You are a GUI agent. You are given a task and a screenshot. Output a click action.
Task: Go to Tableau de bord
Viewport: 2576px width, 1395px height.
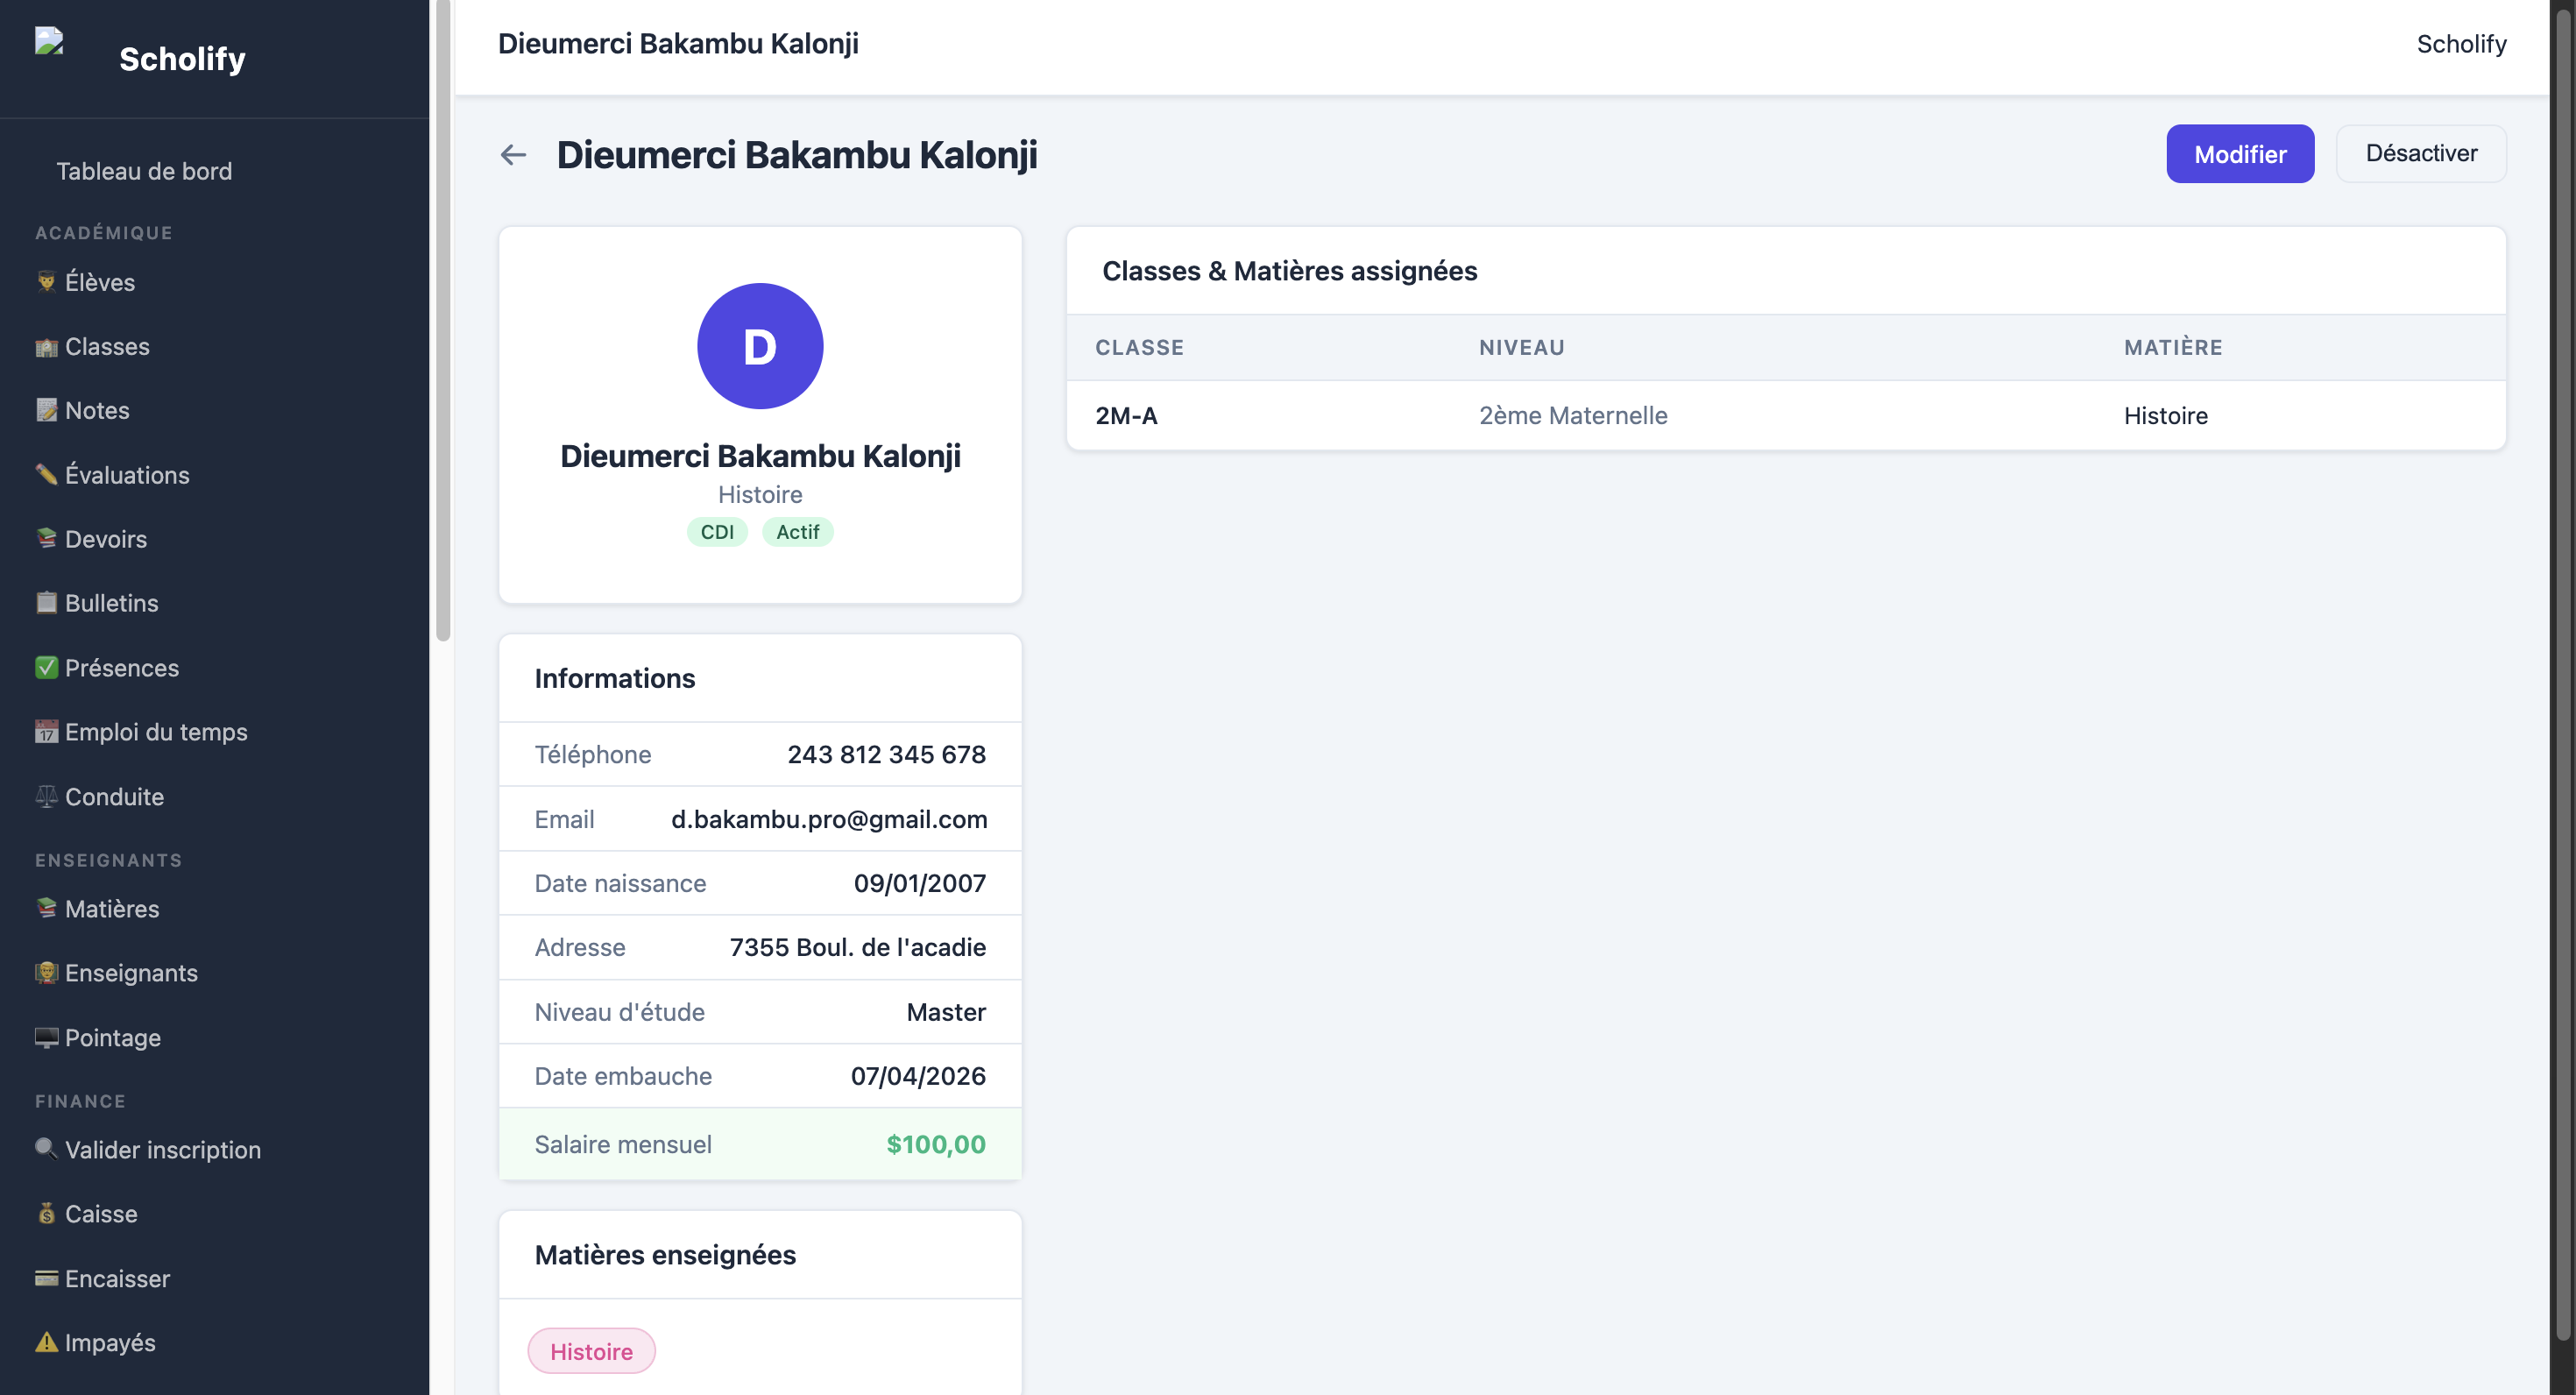coord(144,171)
